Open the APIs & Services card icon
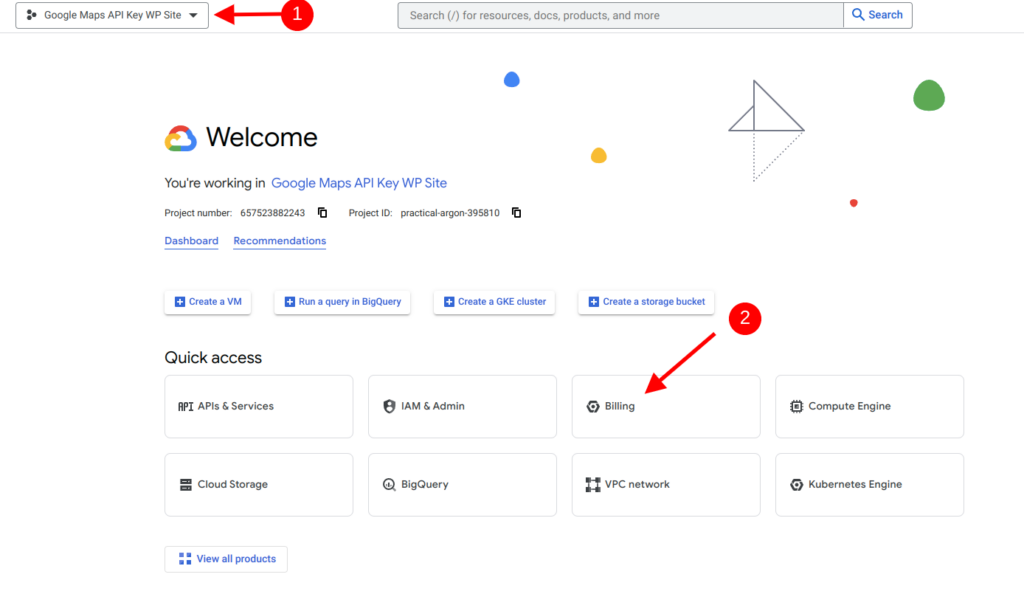1024x594 pixels. (x=187, y=406)
